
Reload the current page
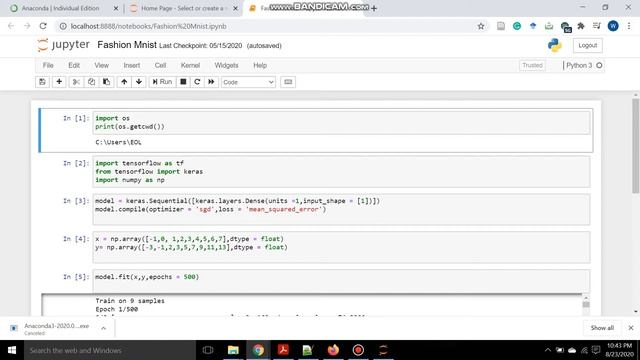click(43, 26)
